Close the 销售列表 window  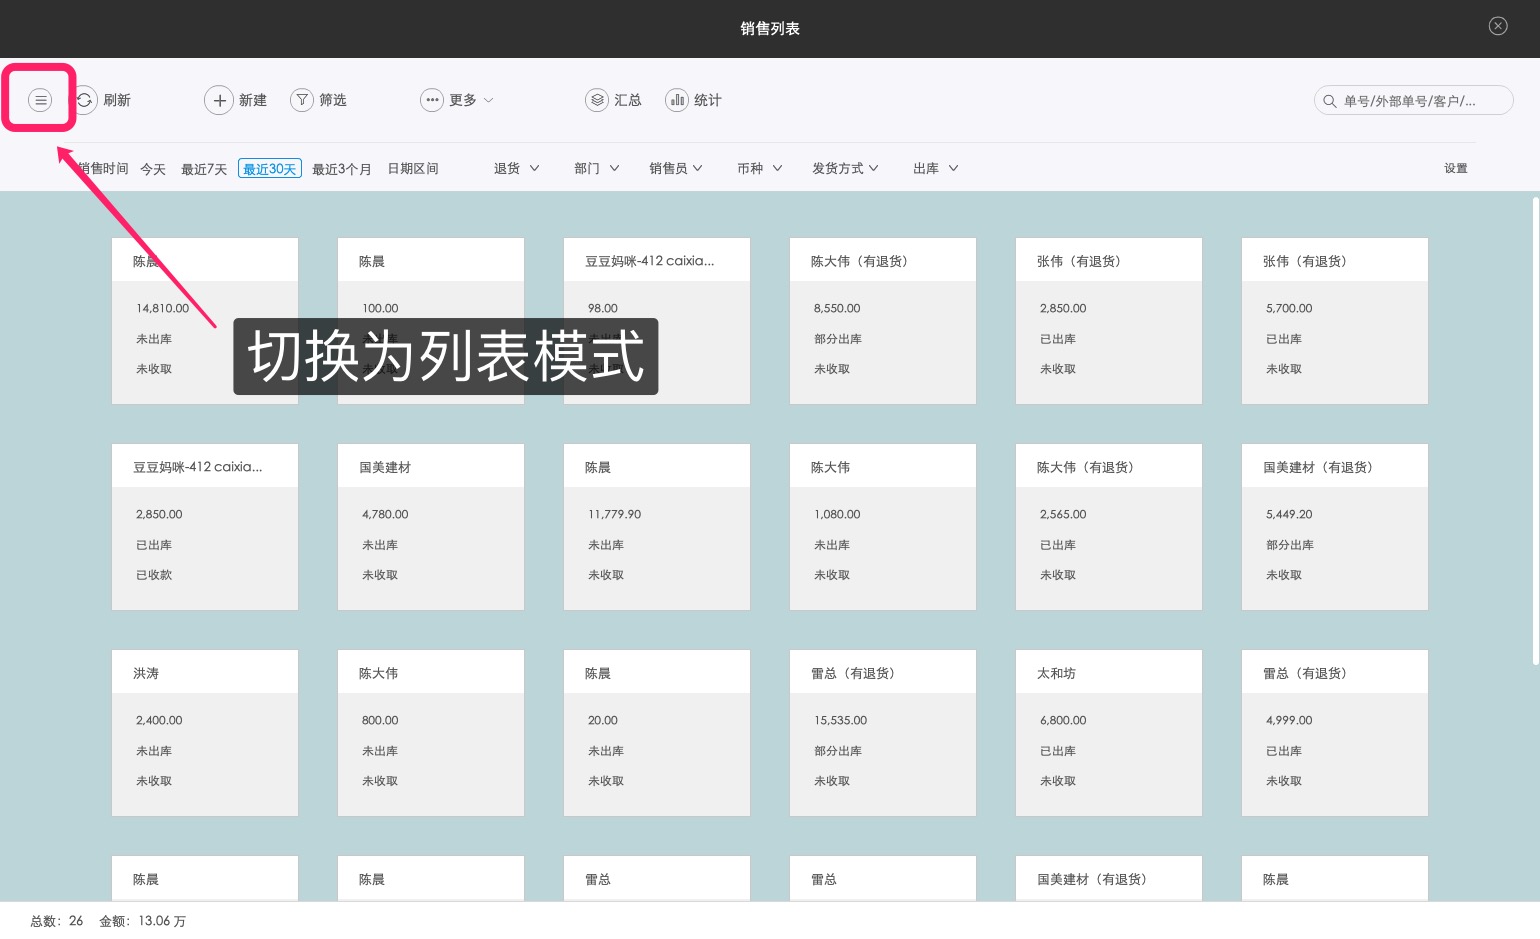pyautogui.click(x=1498, y=26)
